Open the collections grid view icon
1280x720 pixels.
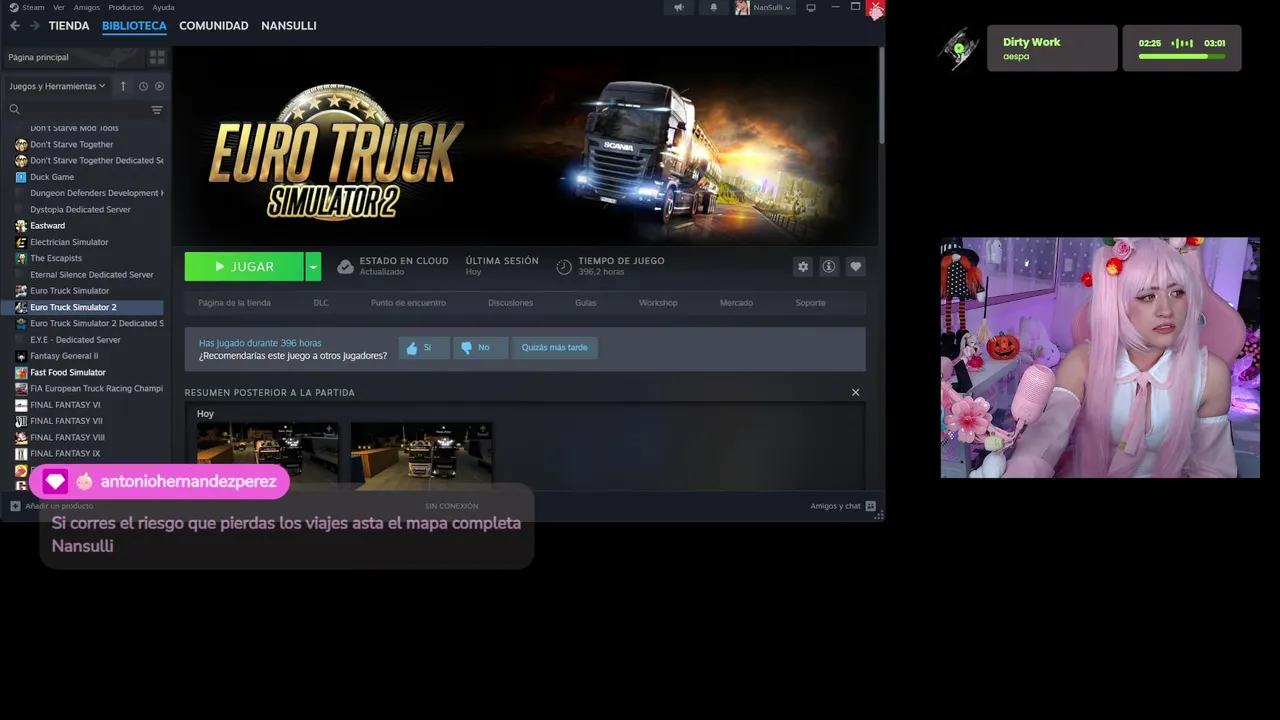click(157, 57)
